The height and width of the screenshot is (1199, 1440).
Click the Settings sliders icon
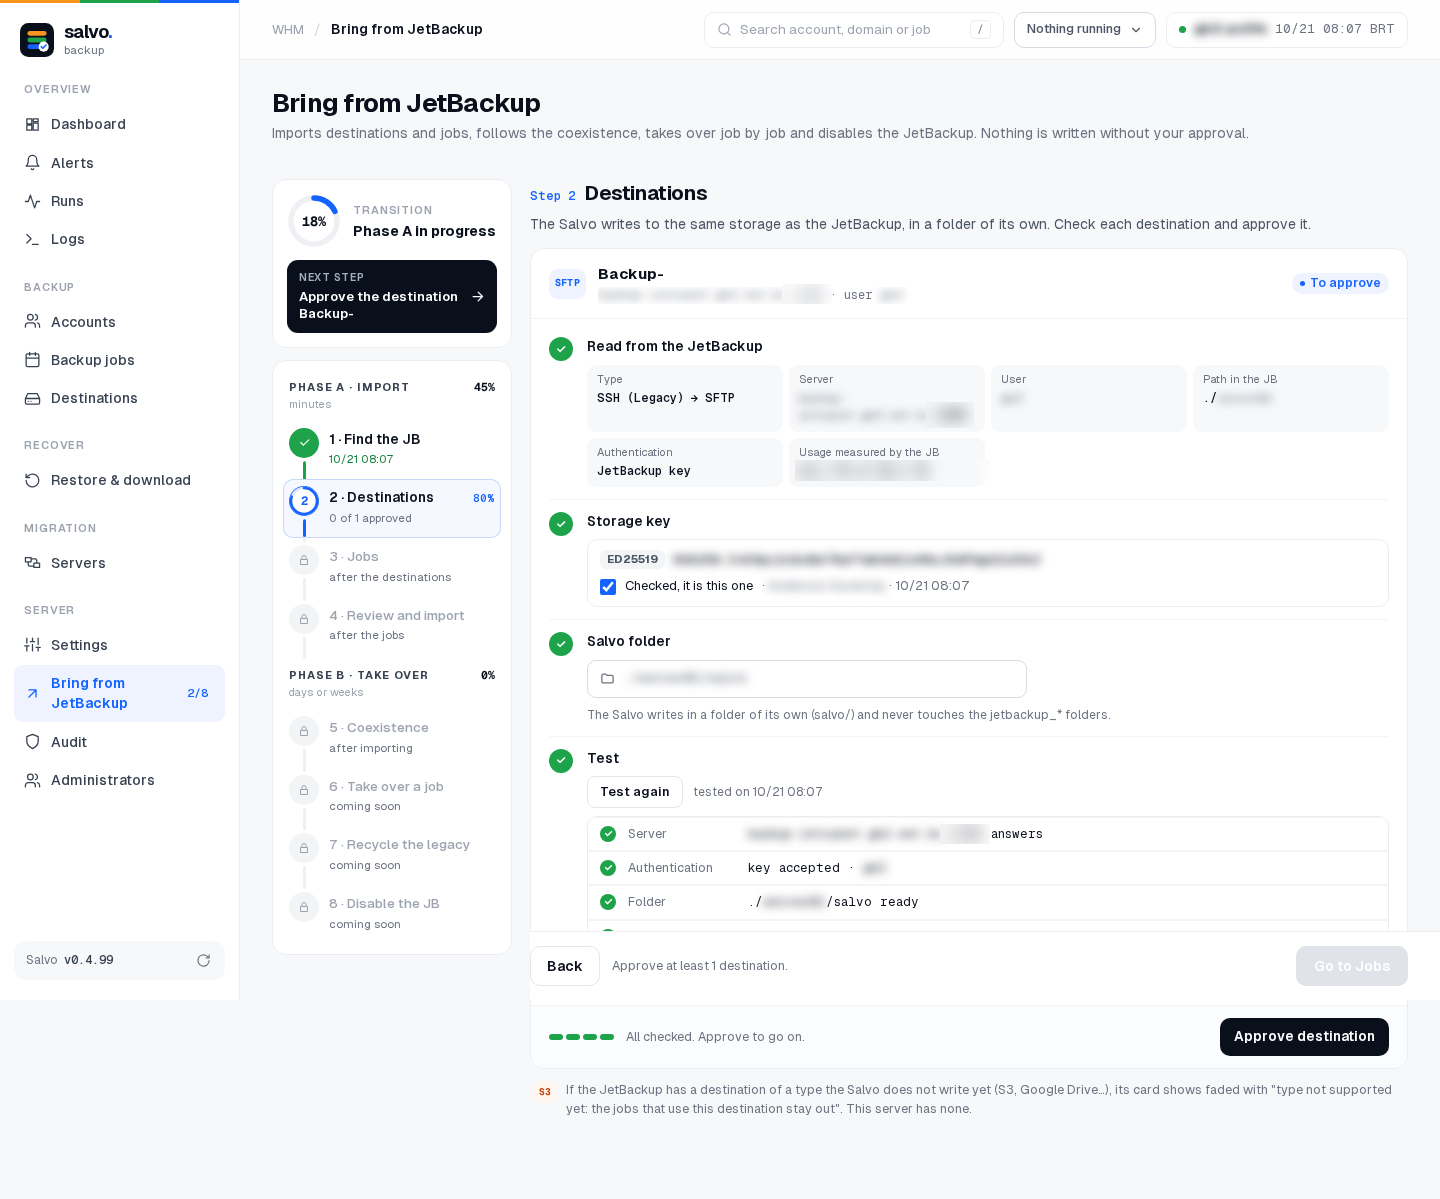(x=32, y=645)
